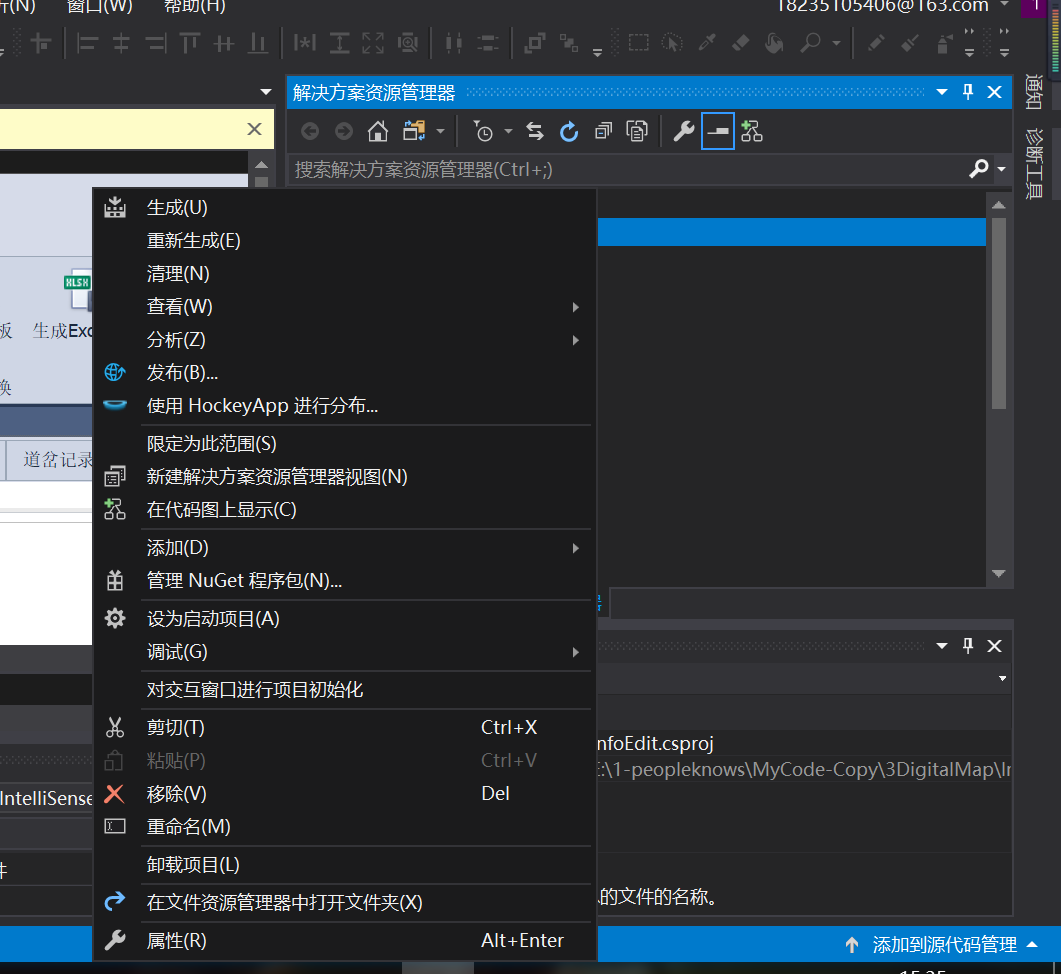
Task: Open the Solution Explorer window position dropdown
Action: [942, 92]
